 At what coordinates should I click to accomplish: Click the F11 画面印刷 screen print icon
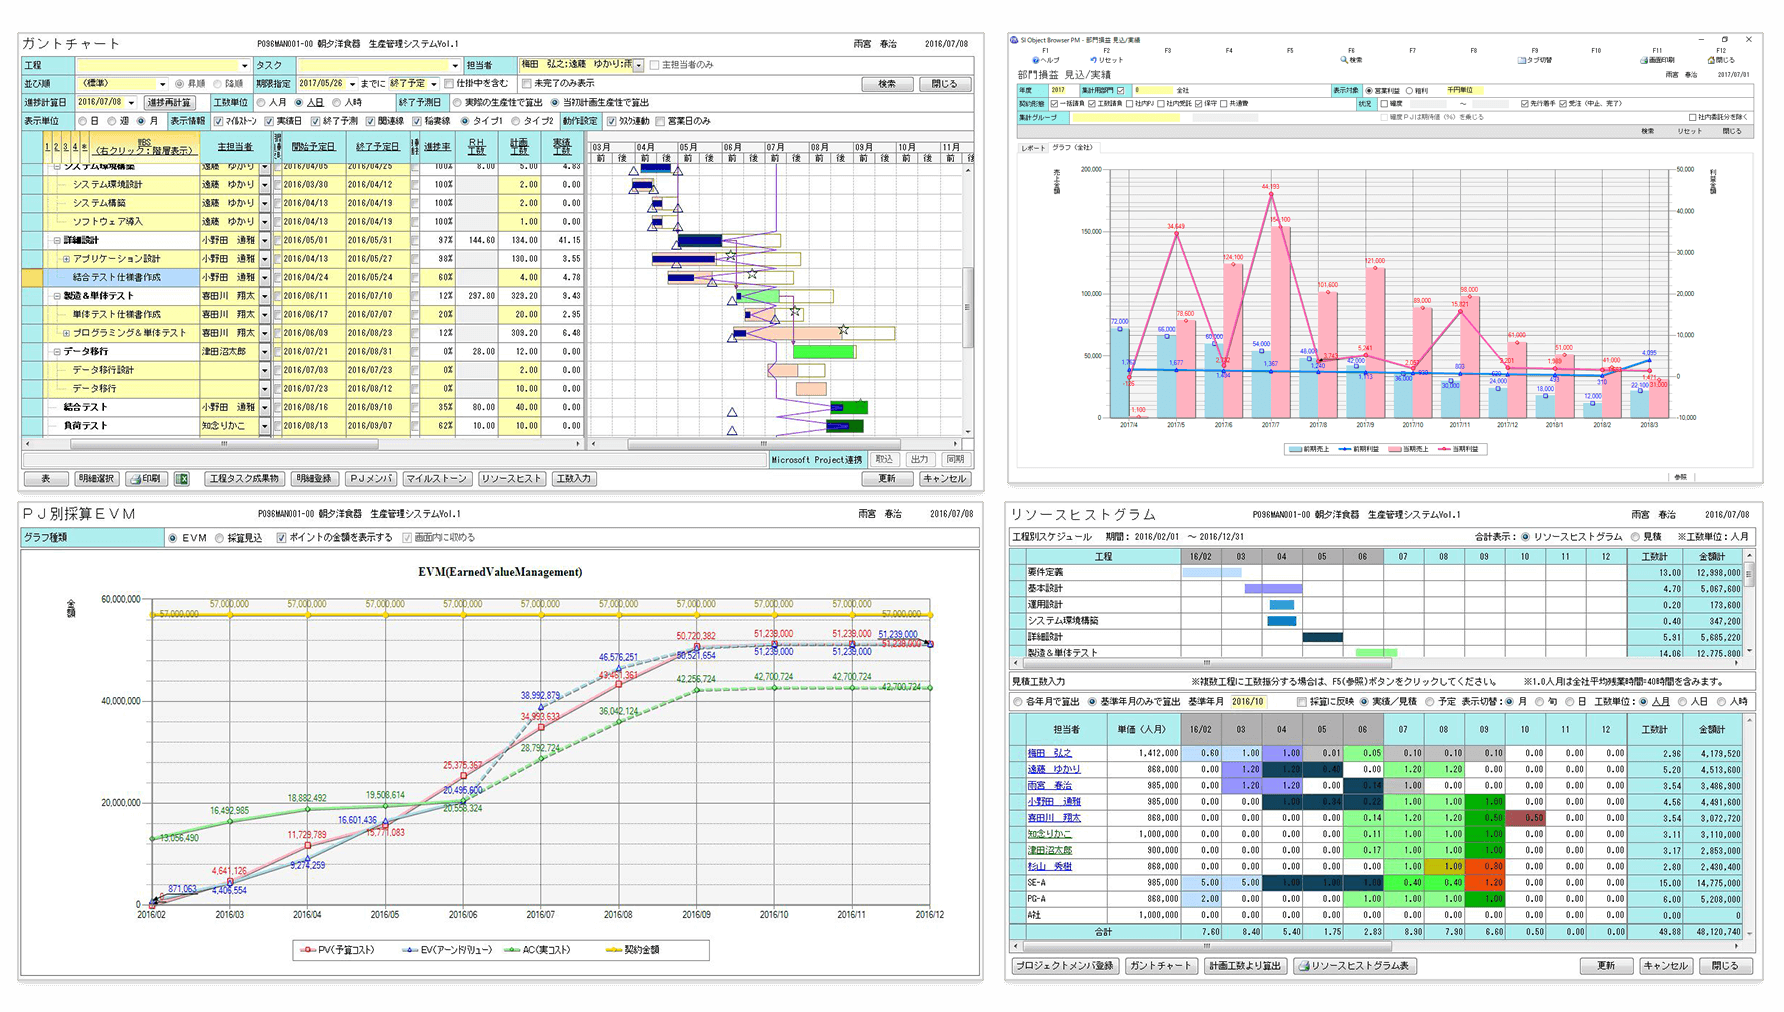(1644, 60)
